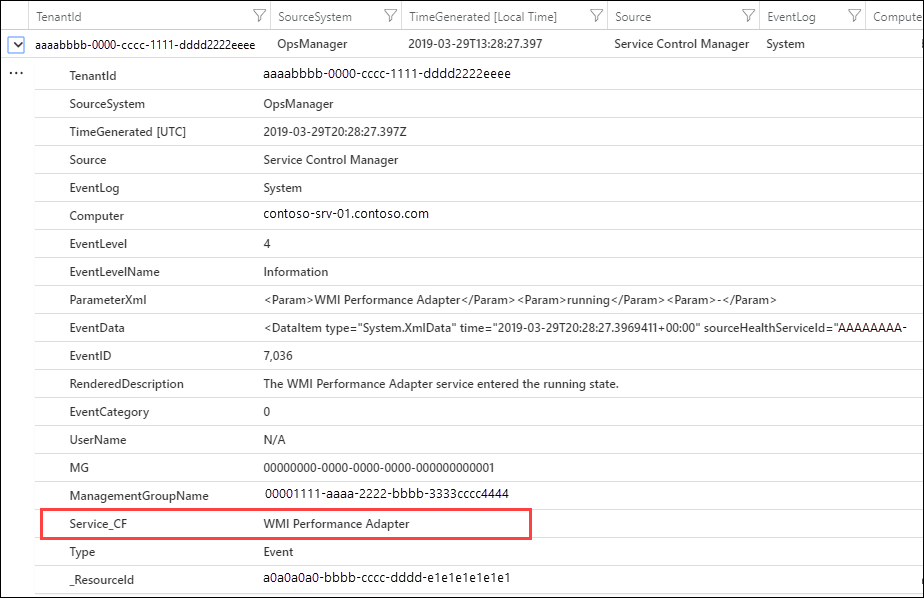Click the contoso-srv-01.contoso.com computer value
Image resolution: width=924 pixels, height=598 pixels.
(346, 215)
